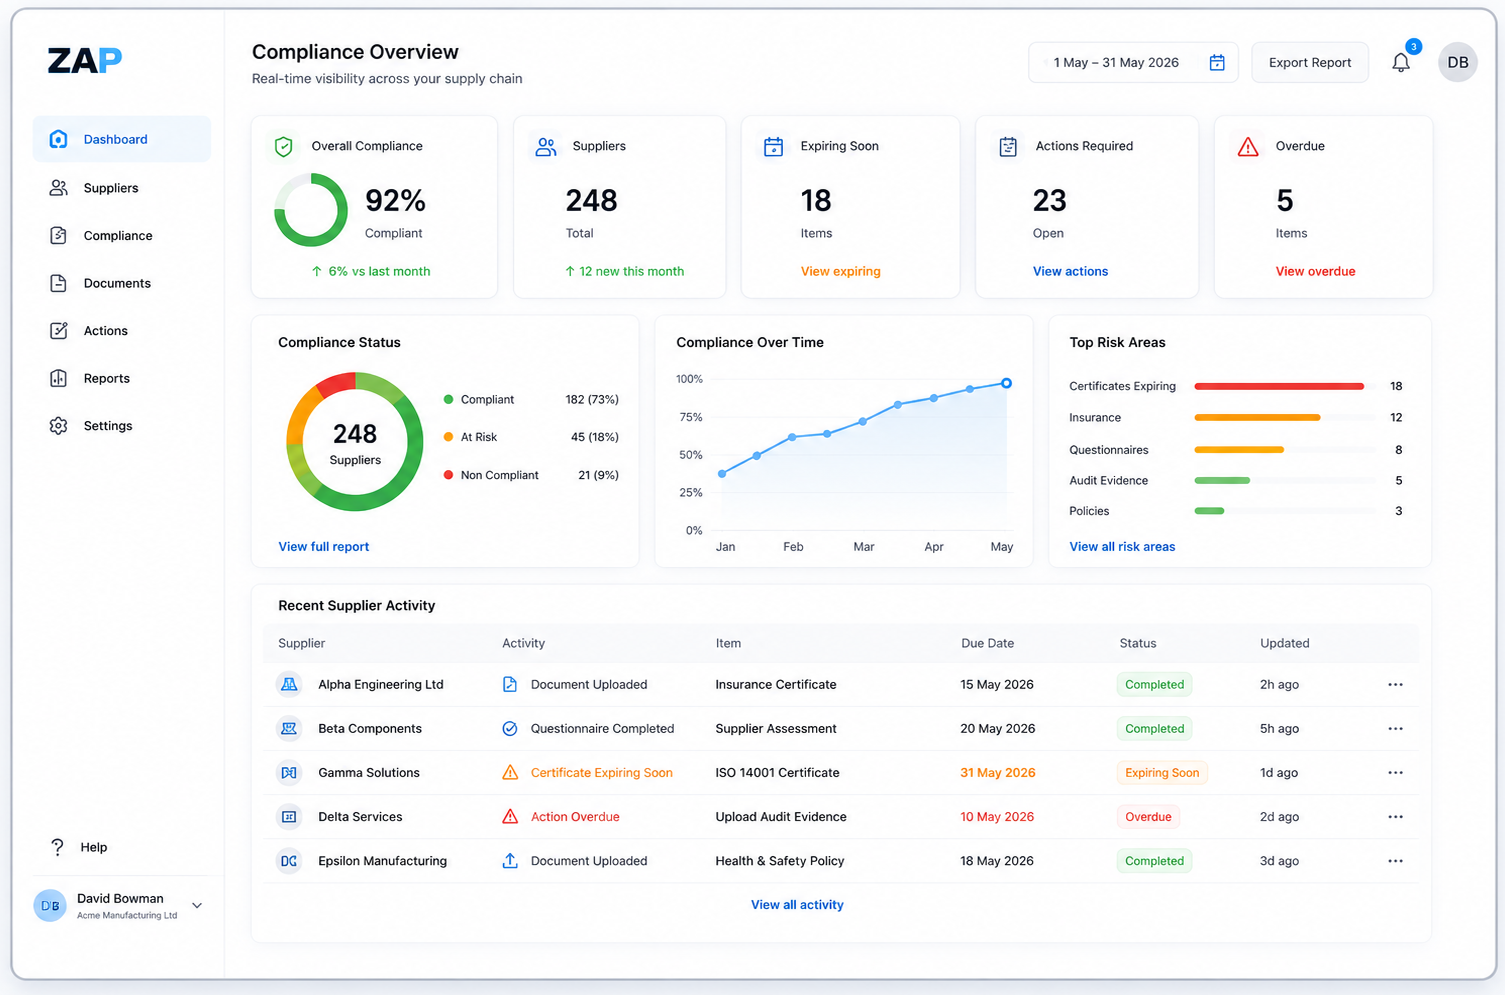Click the Reports chart icon in sidebar
1505x995 pixels.
click(58, 378)
